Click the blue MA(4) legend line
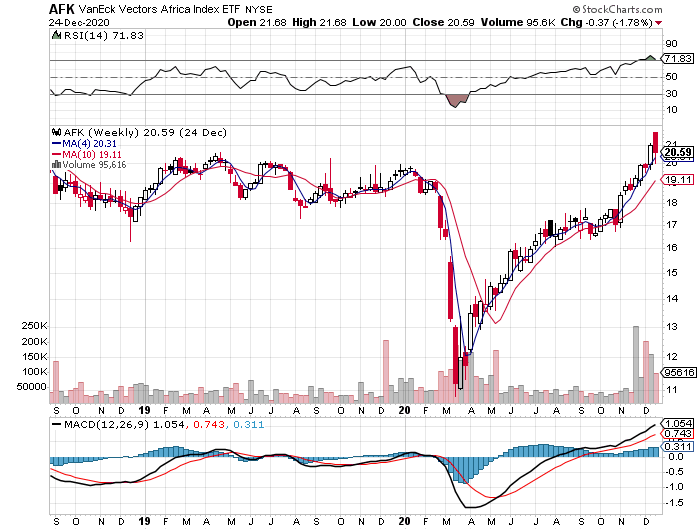 coord(56,143)
